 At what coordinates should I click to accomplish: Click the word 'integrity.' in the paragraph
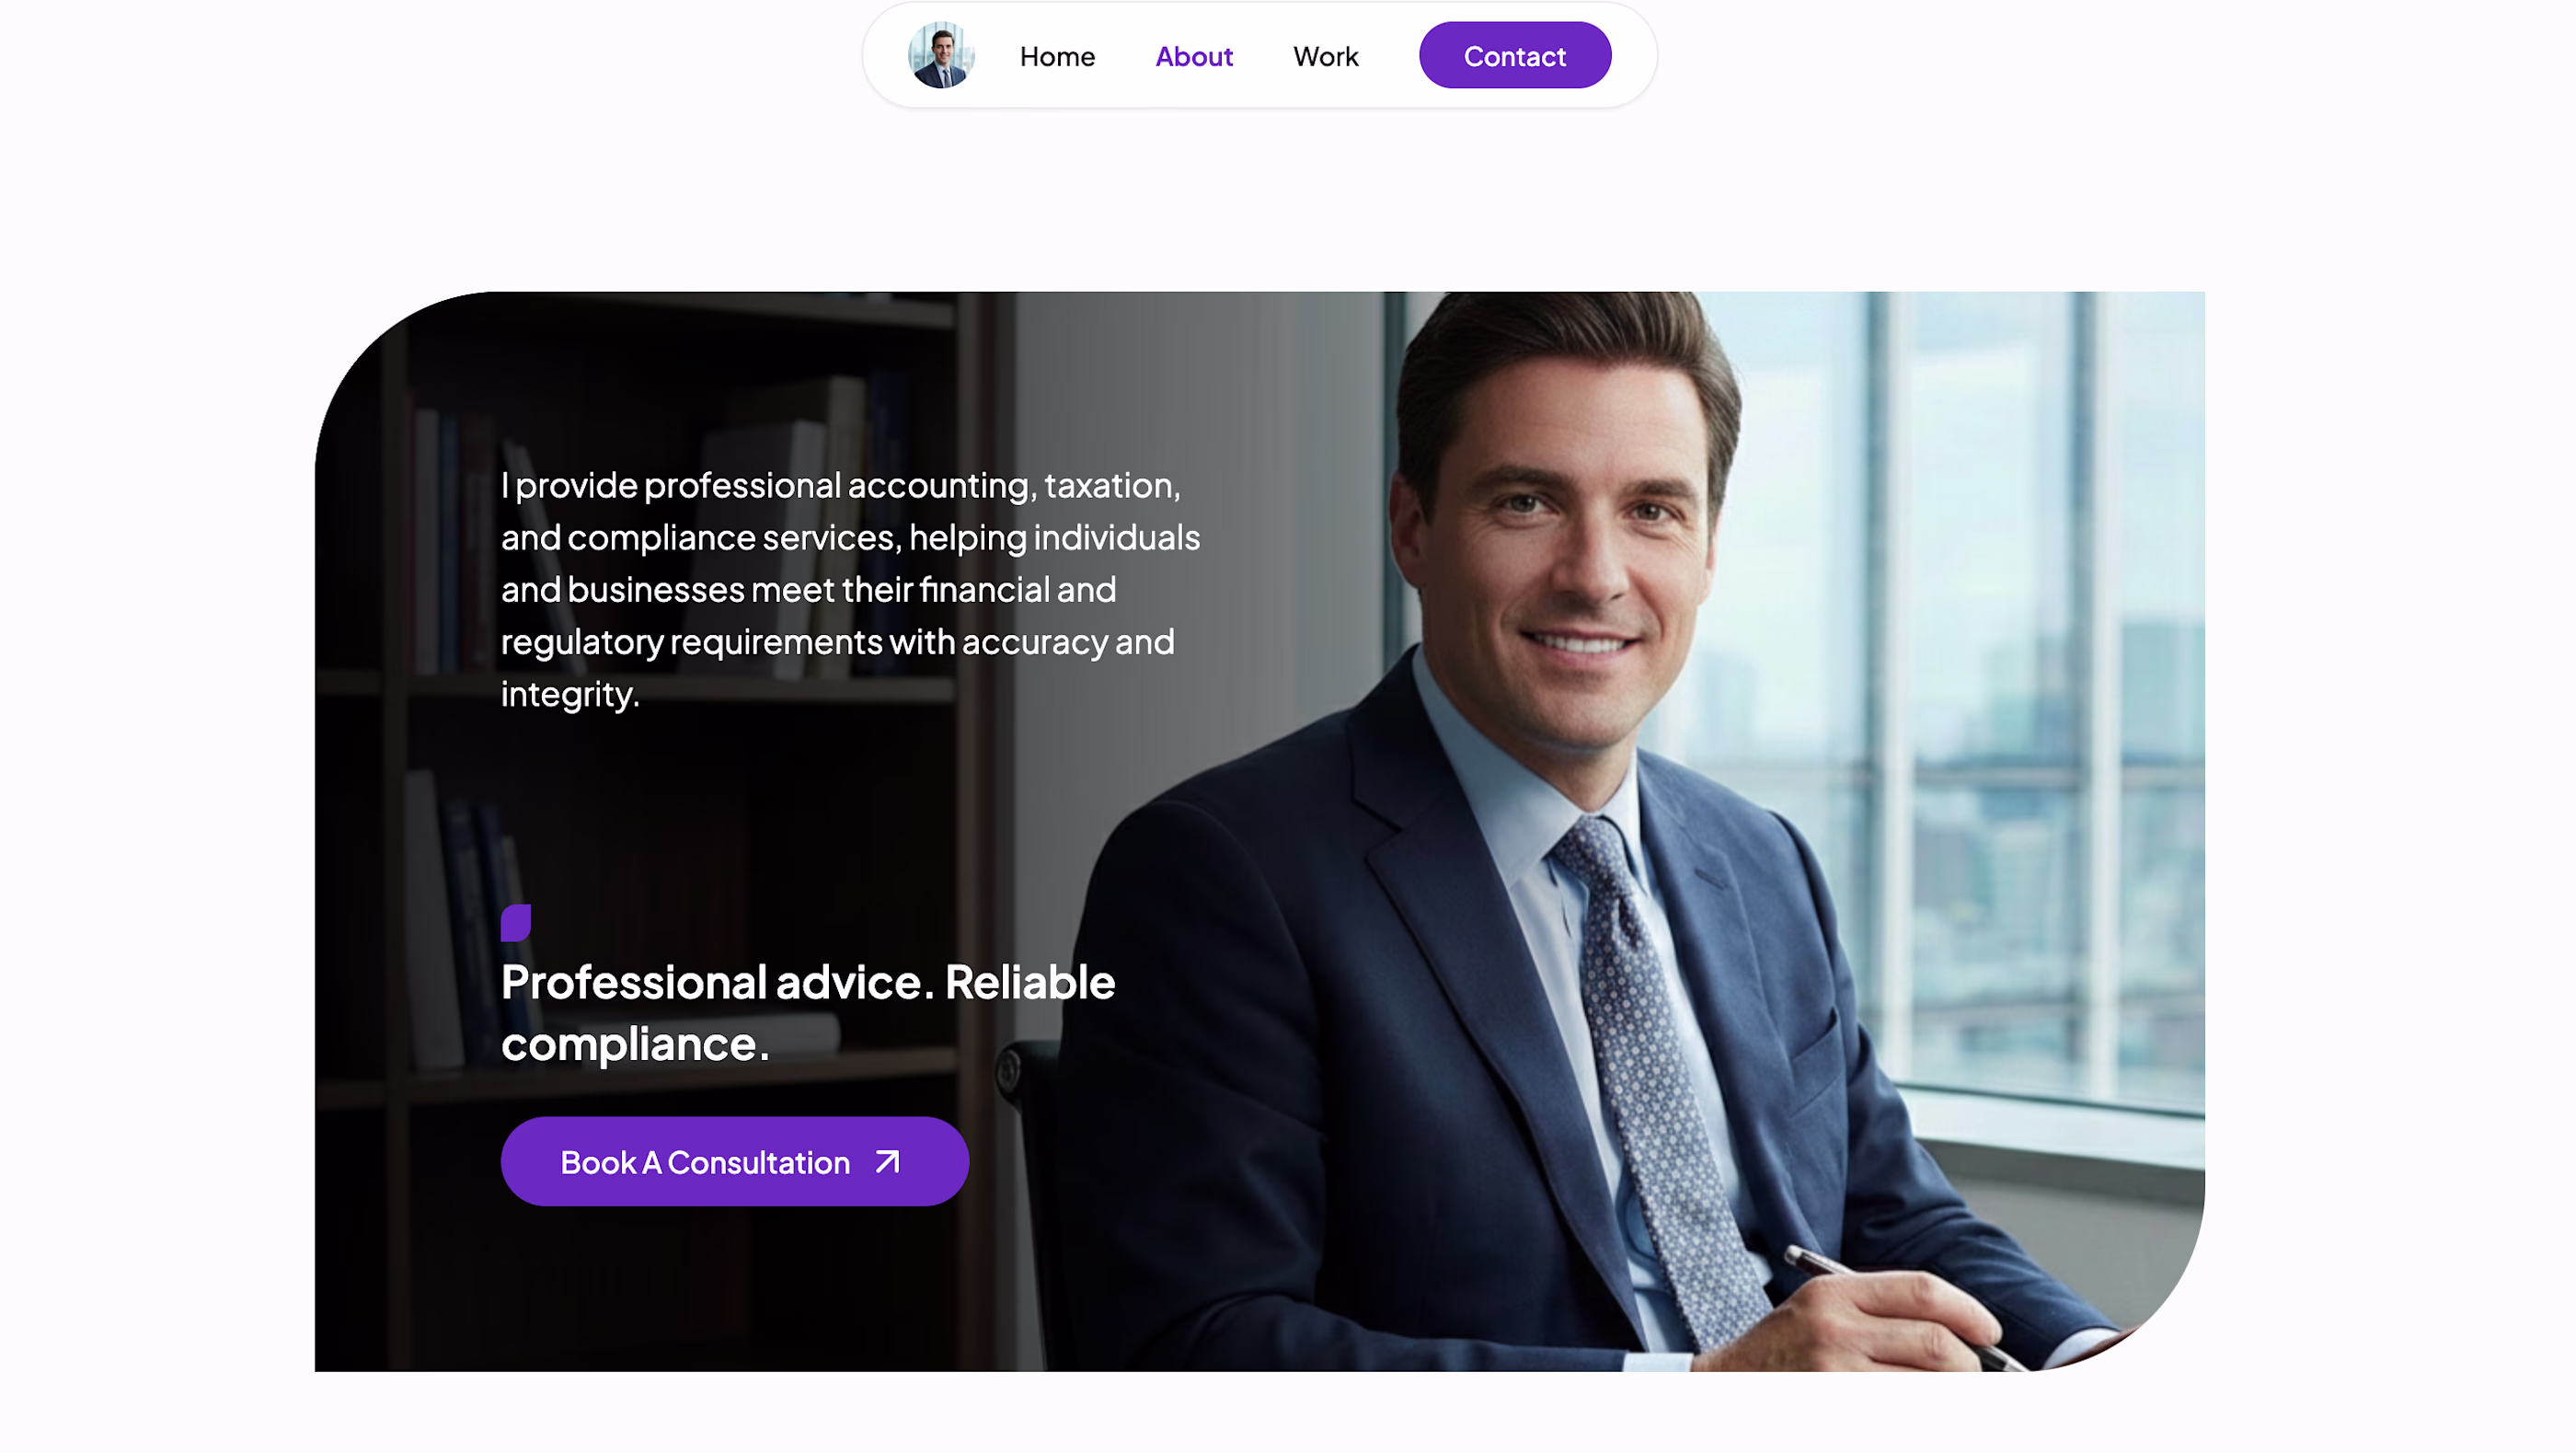[x=570, y=694]
